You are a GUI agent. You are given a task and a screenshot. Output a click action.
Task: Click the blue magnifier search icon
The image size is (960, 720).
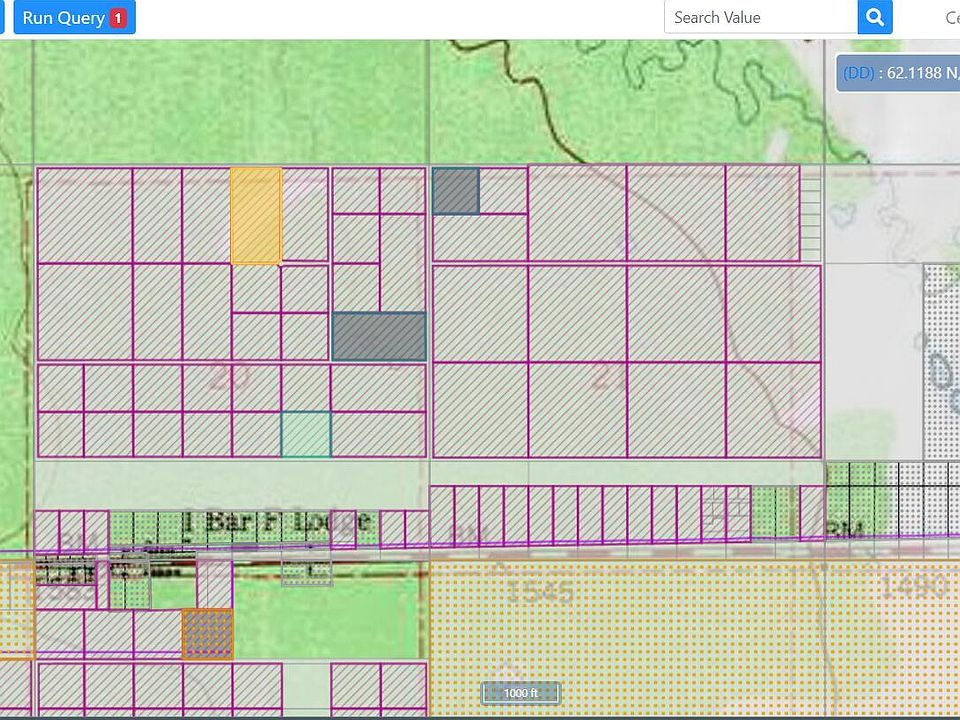point(874,17)
